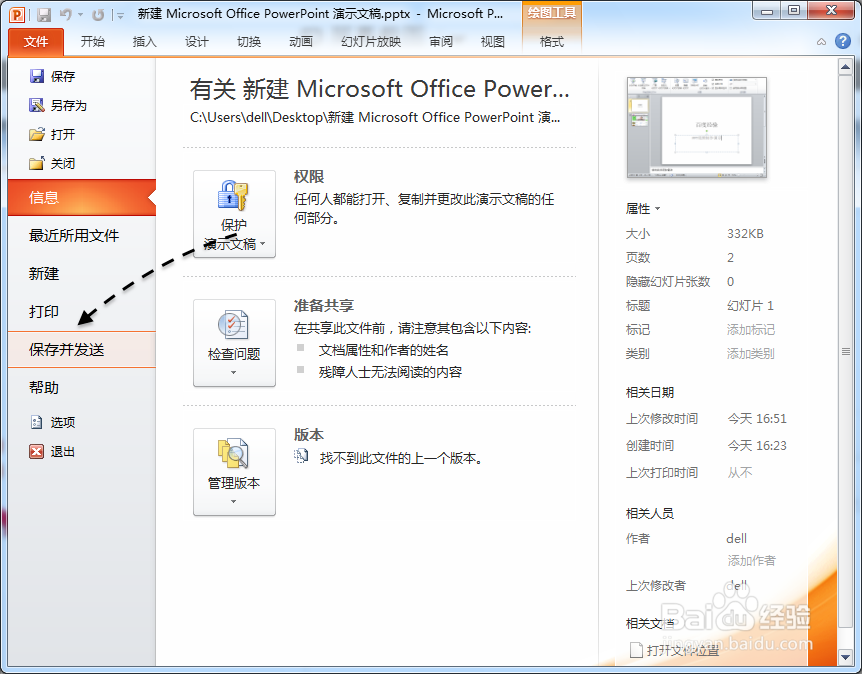Open the Customize Quick Access Toolbar dropdown
The image size is (862, 674).
point(120,15)
